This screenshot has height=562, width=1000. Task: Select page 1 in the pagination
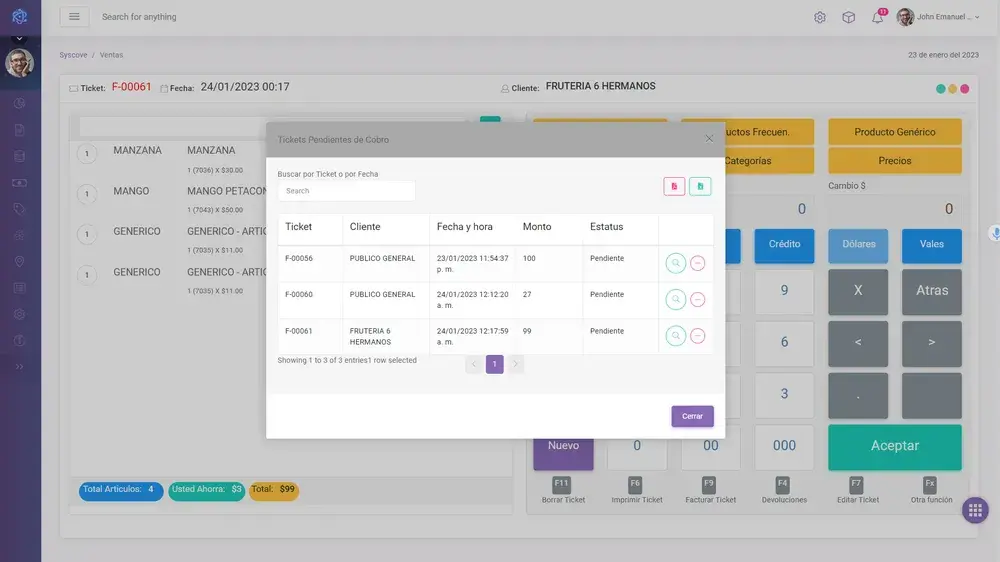pyautogui.click(x=494, y=364)
